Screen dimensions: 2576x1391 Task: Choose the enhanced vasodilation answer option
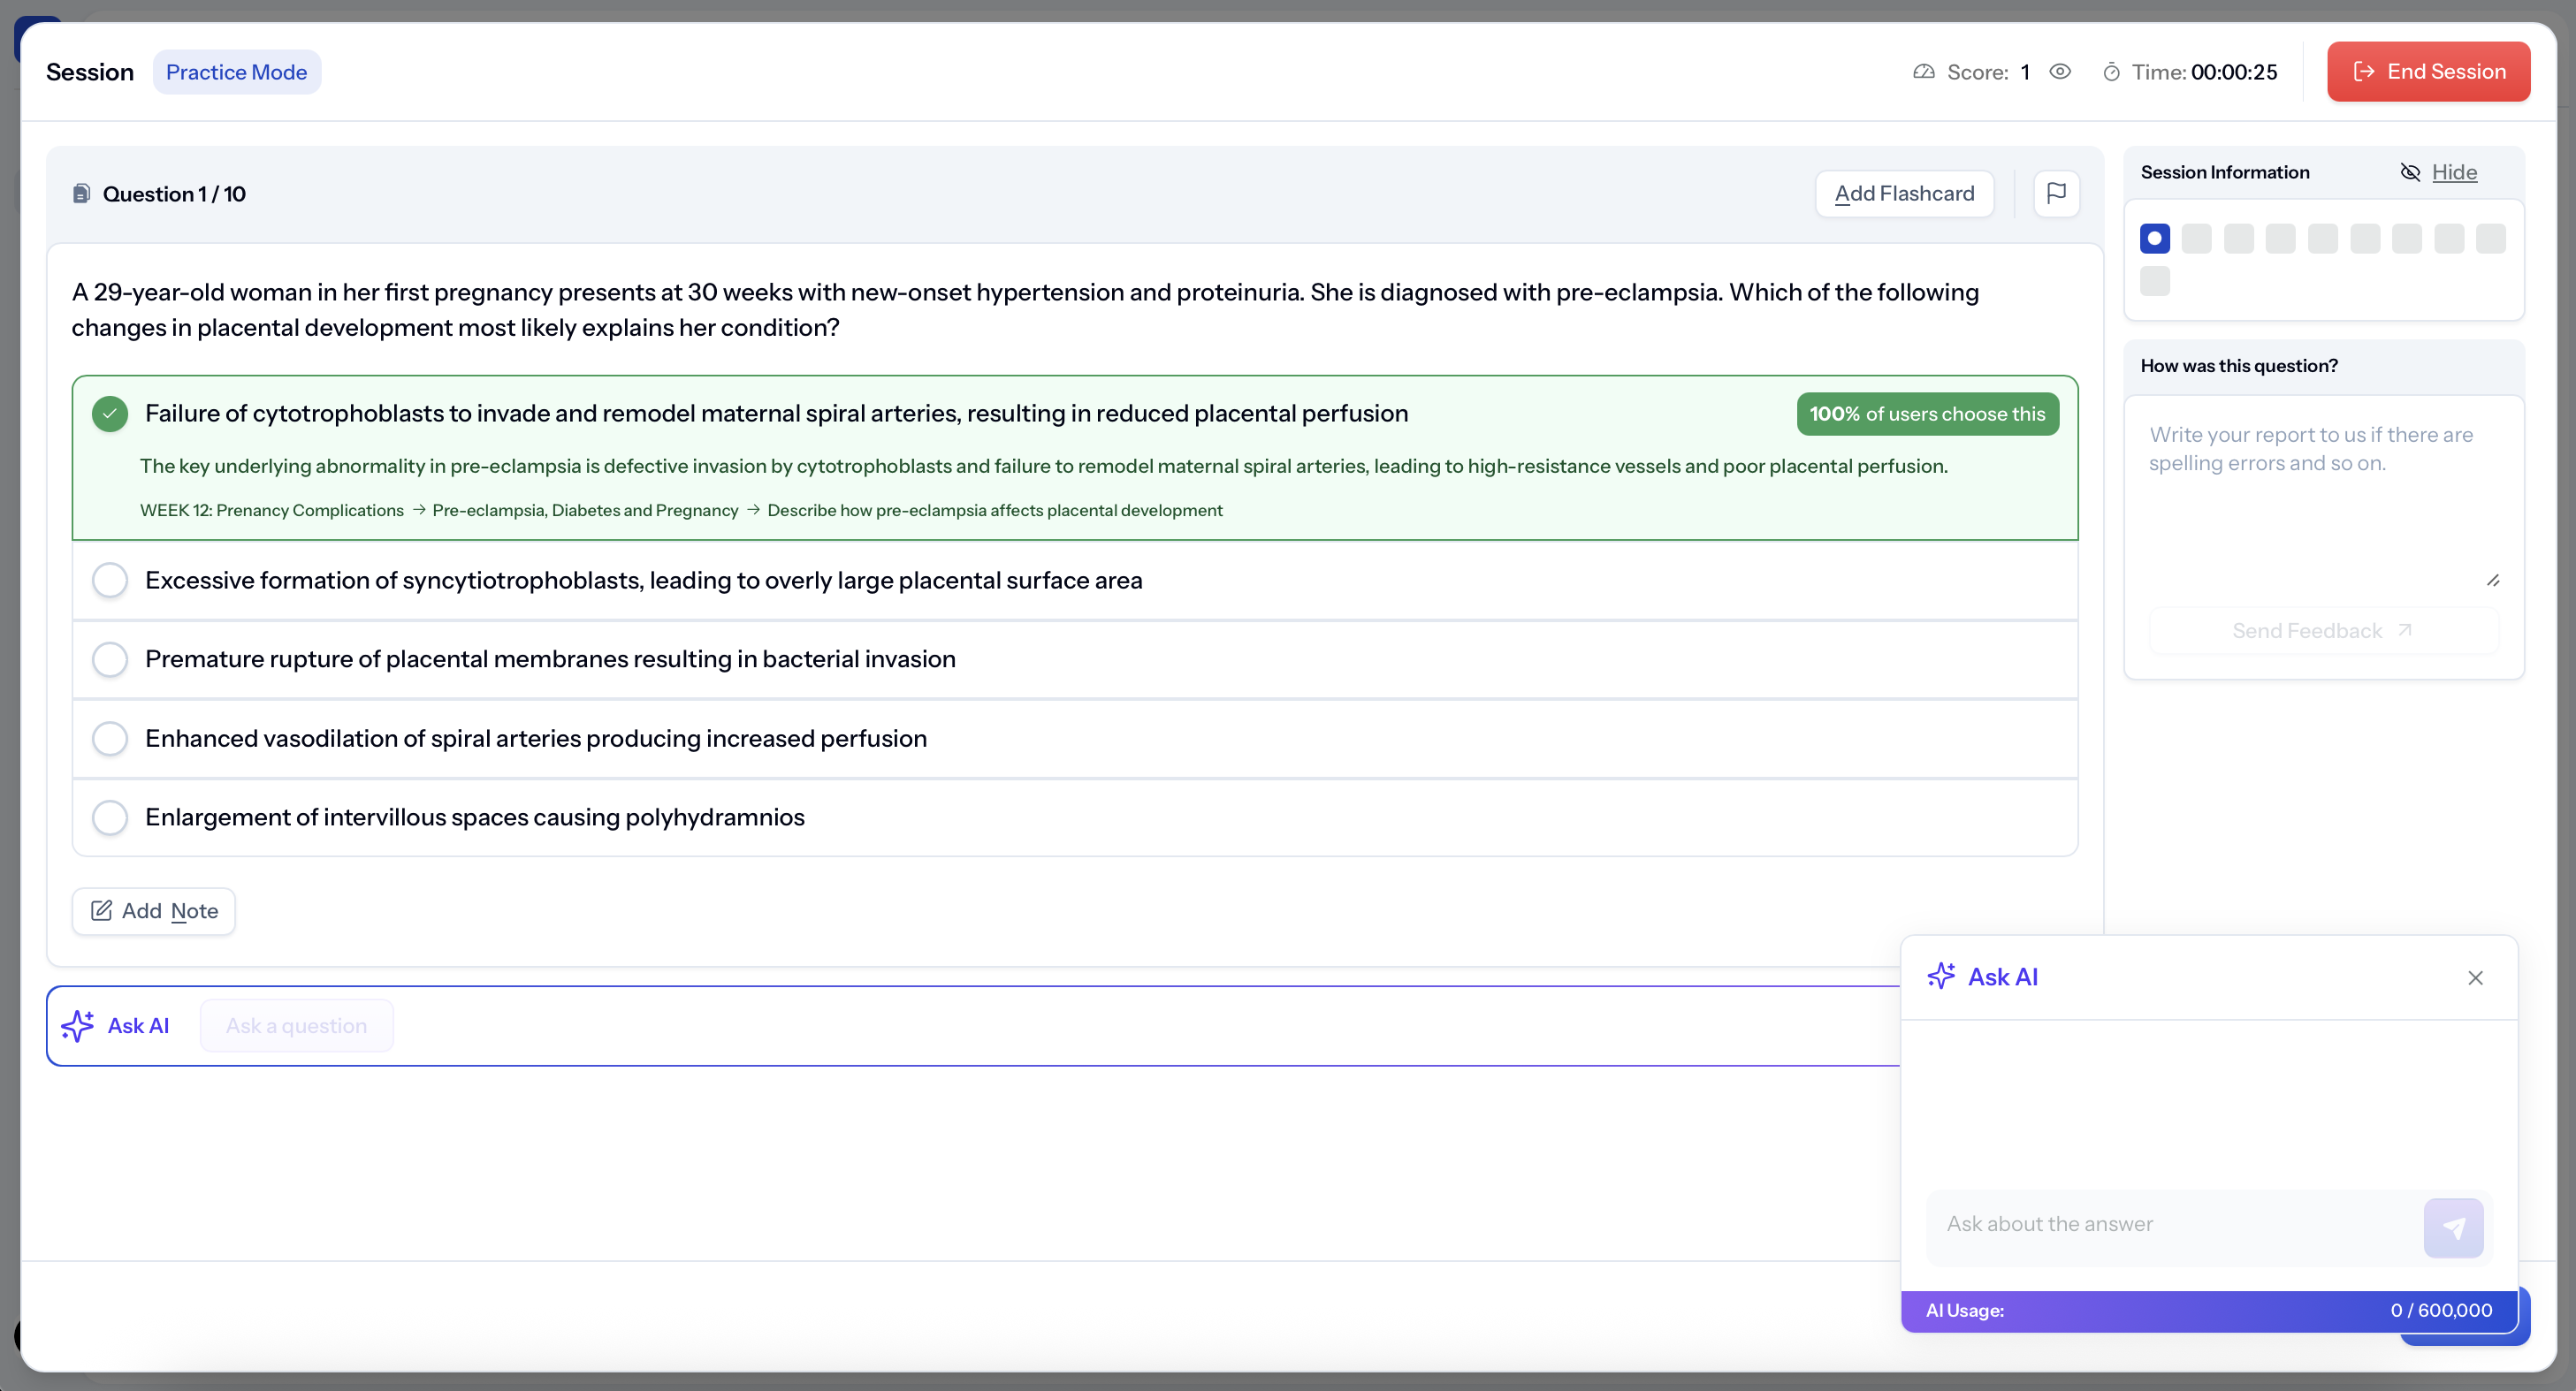tap(110, 738)
